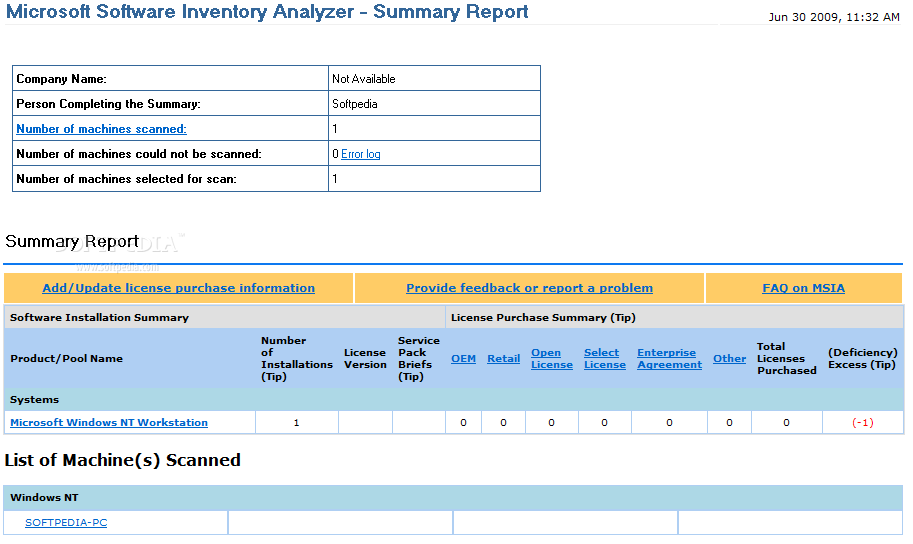Open the Number of machines scanned link
Screen dimensions: 913x544
101,129
